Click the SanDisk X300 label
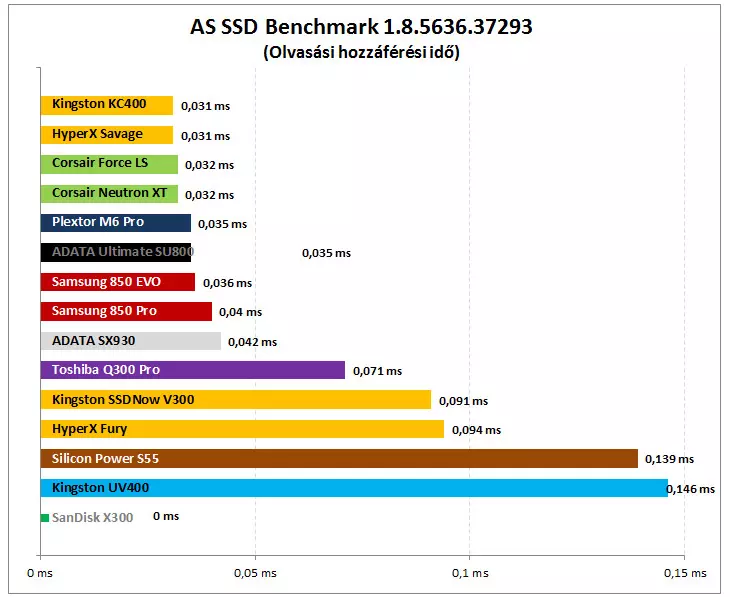The image size is (730, 597). tap(93, 517)
